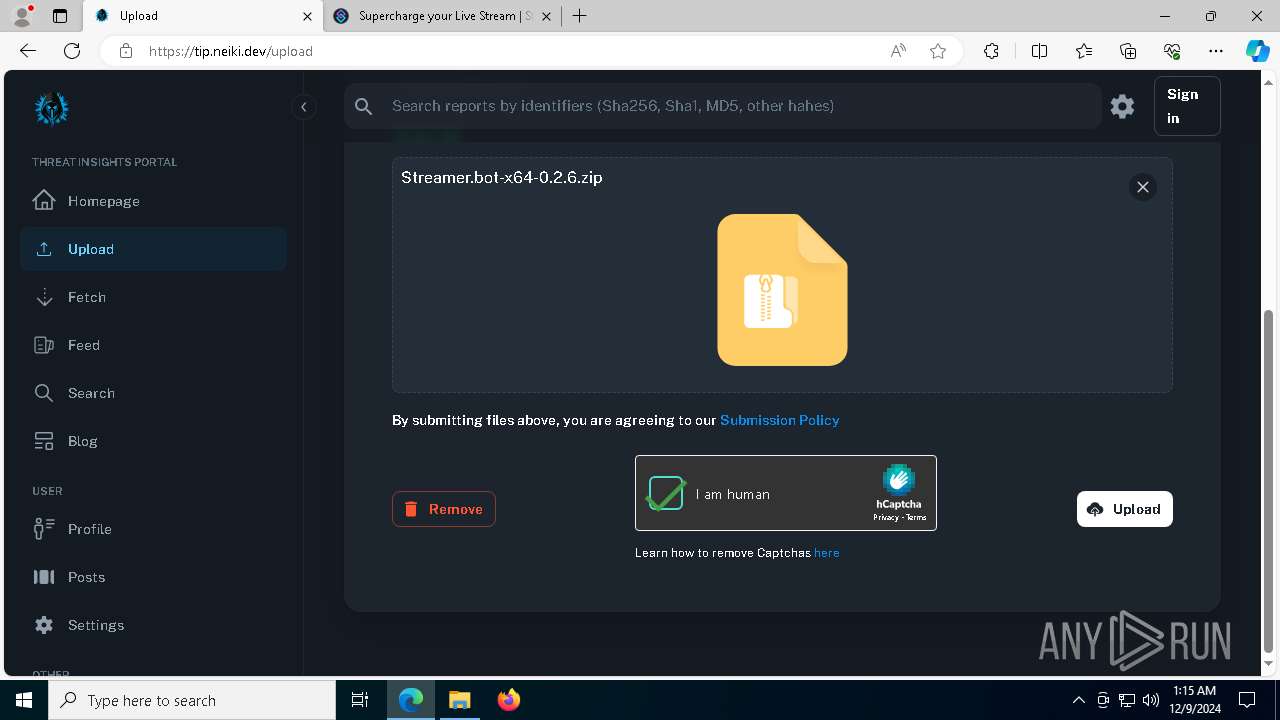This screenshot has height=720, width=1280.
Task: Open Homepage in sidebar
Action: (x=153, y=201)
